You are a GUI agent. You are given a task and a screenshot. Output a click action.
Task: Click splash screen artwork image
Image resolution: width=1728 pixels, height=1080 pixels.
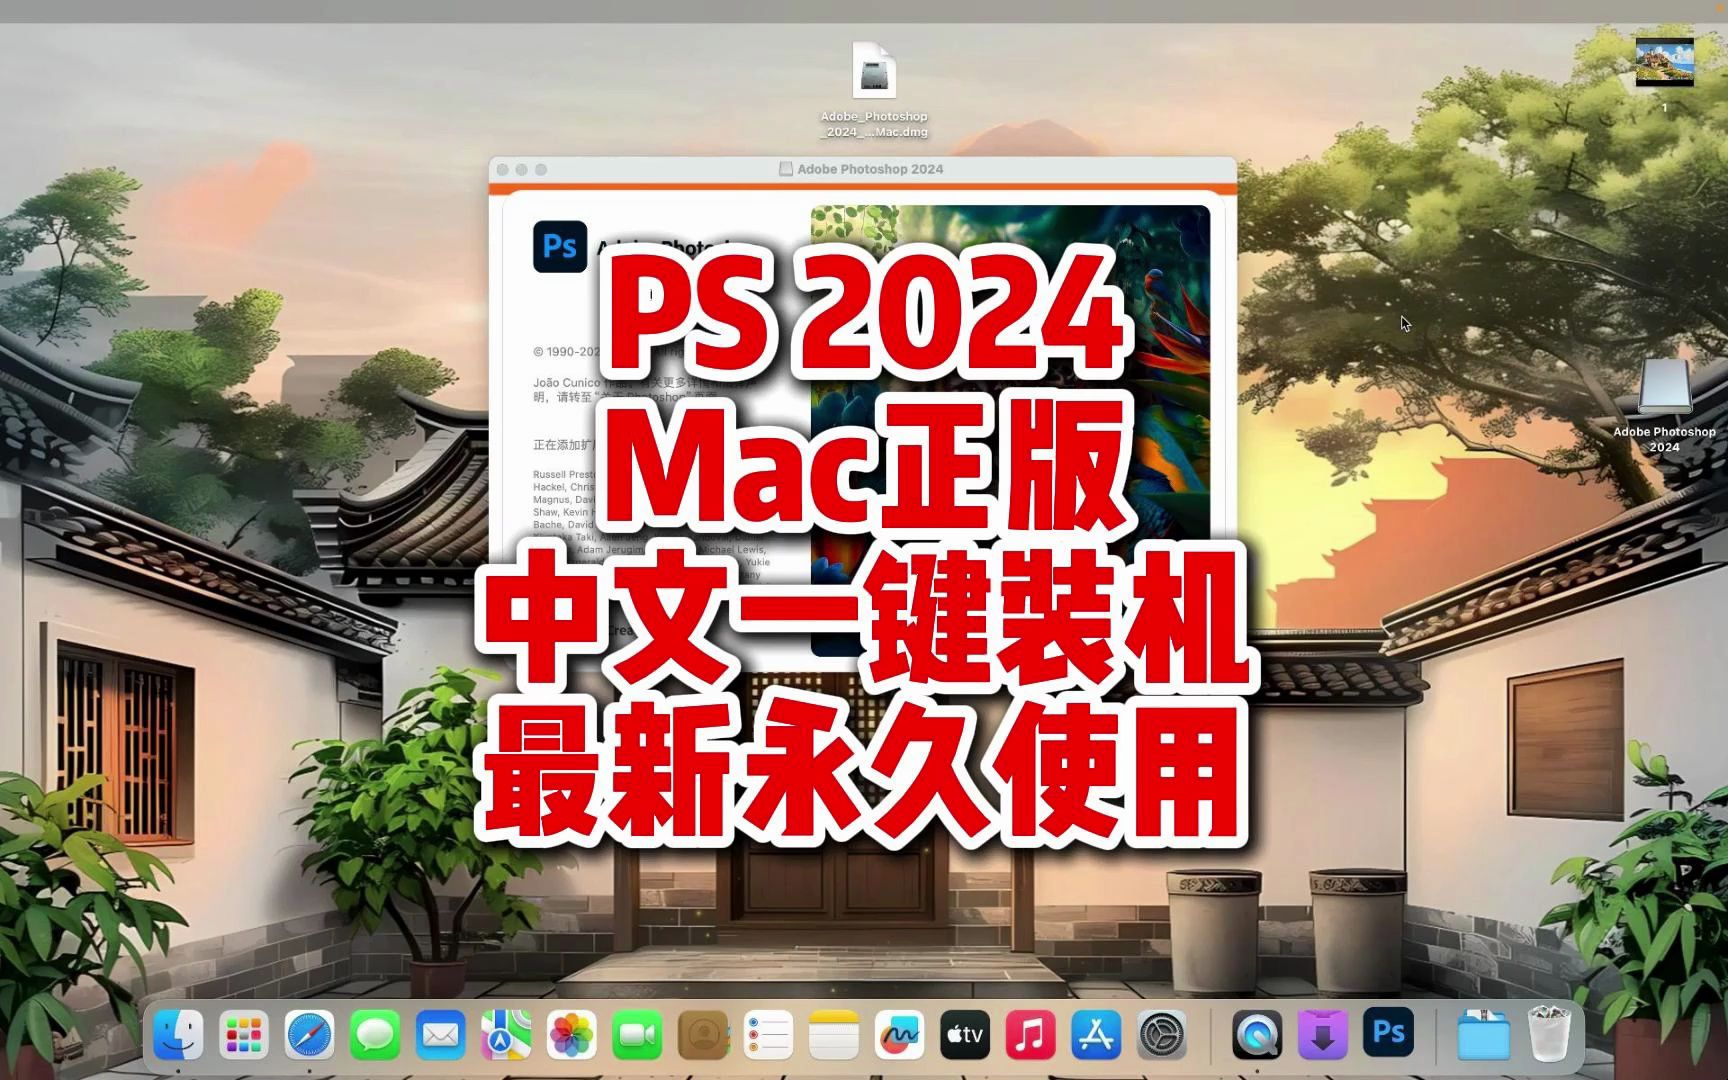[1011, 430]
